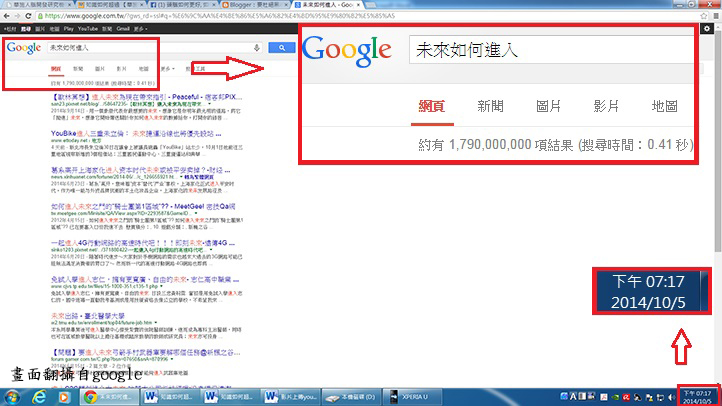722x406 pixels.
Task: Open the Windows Start button
Action: coord(12,397)
